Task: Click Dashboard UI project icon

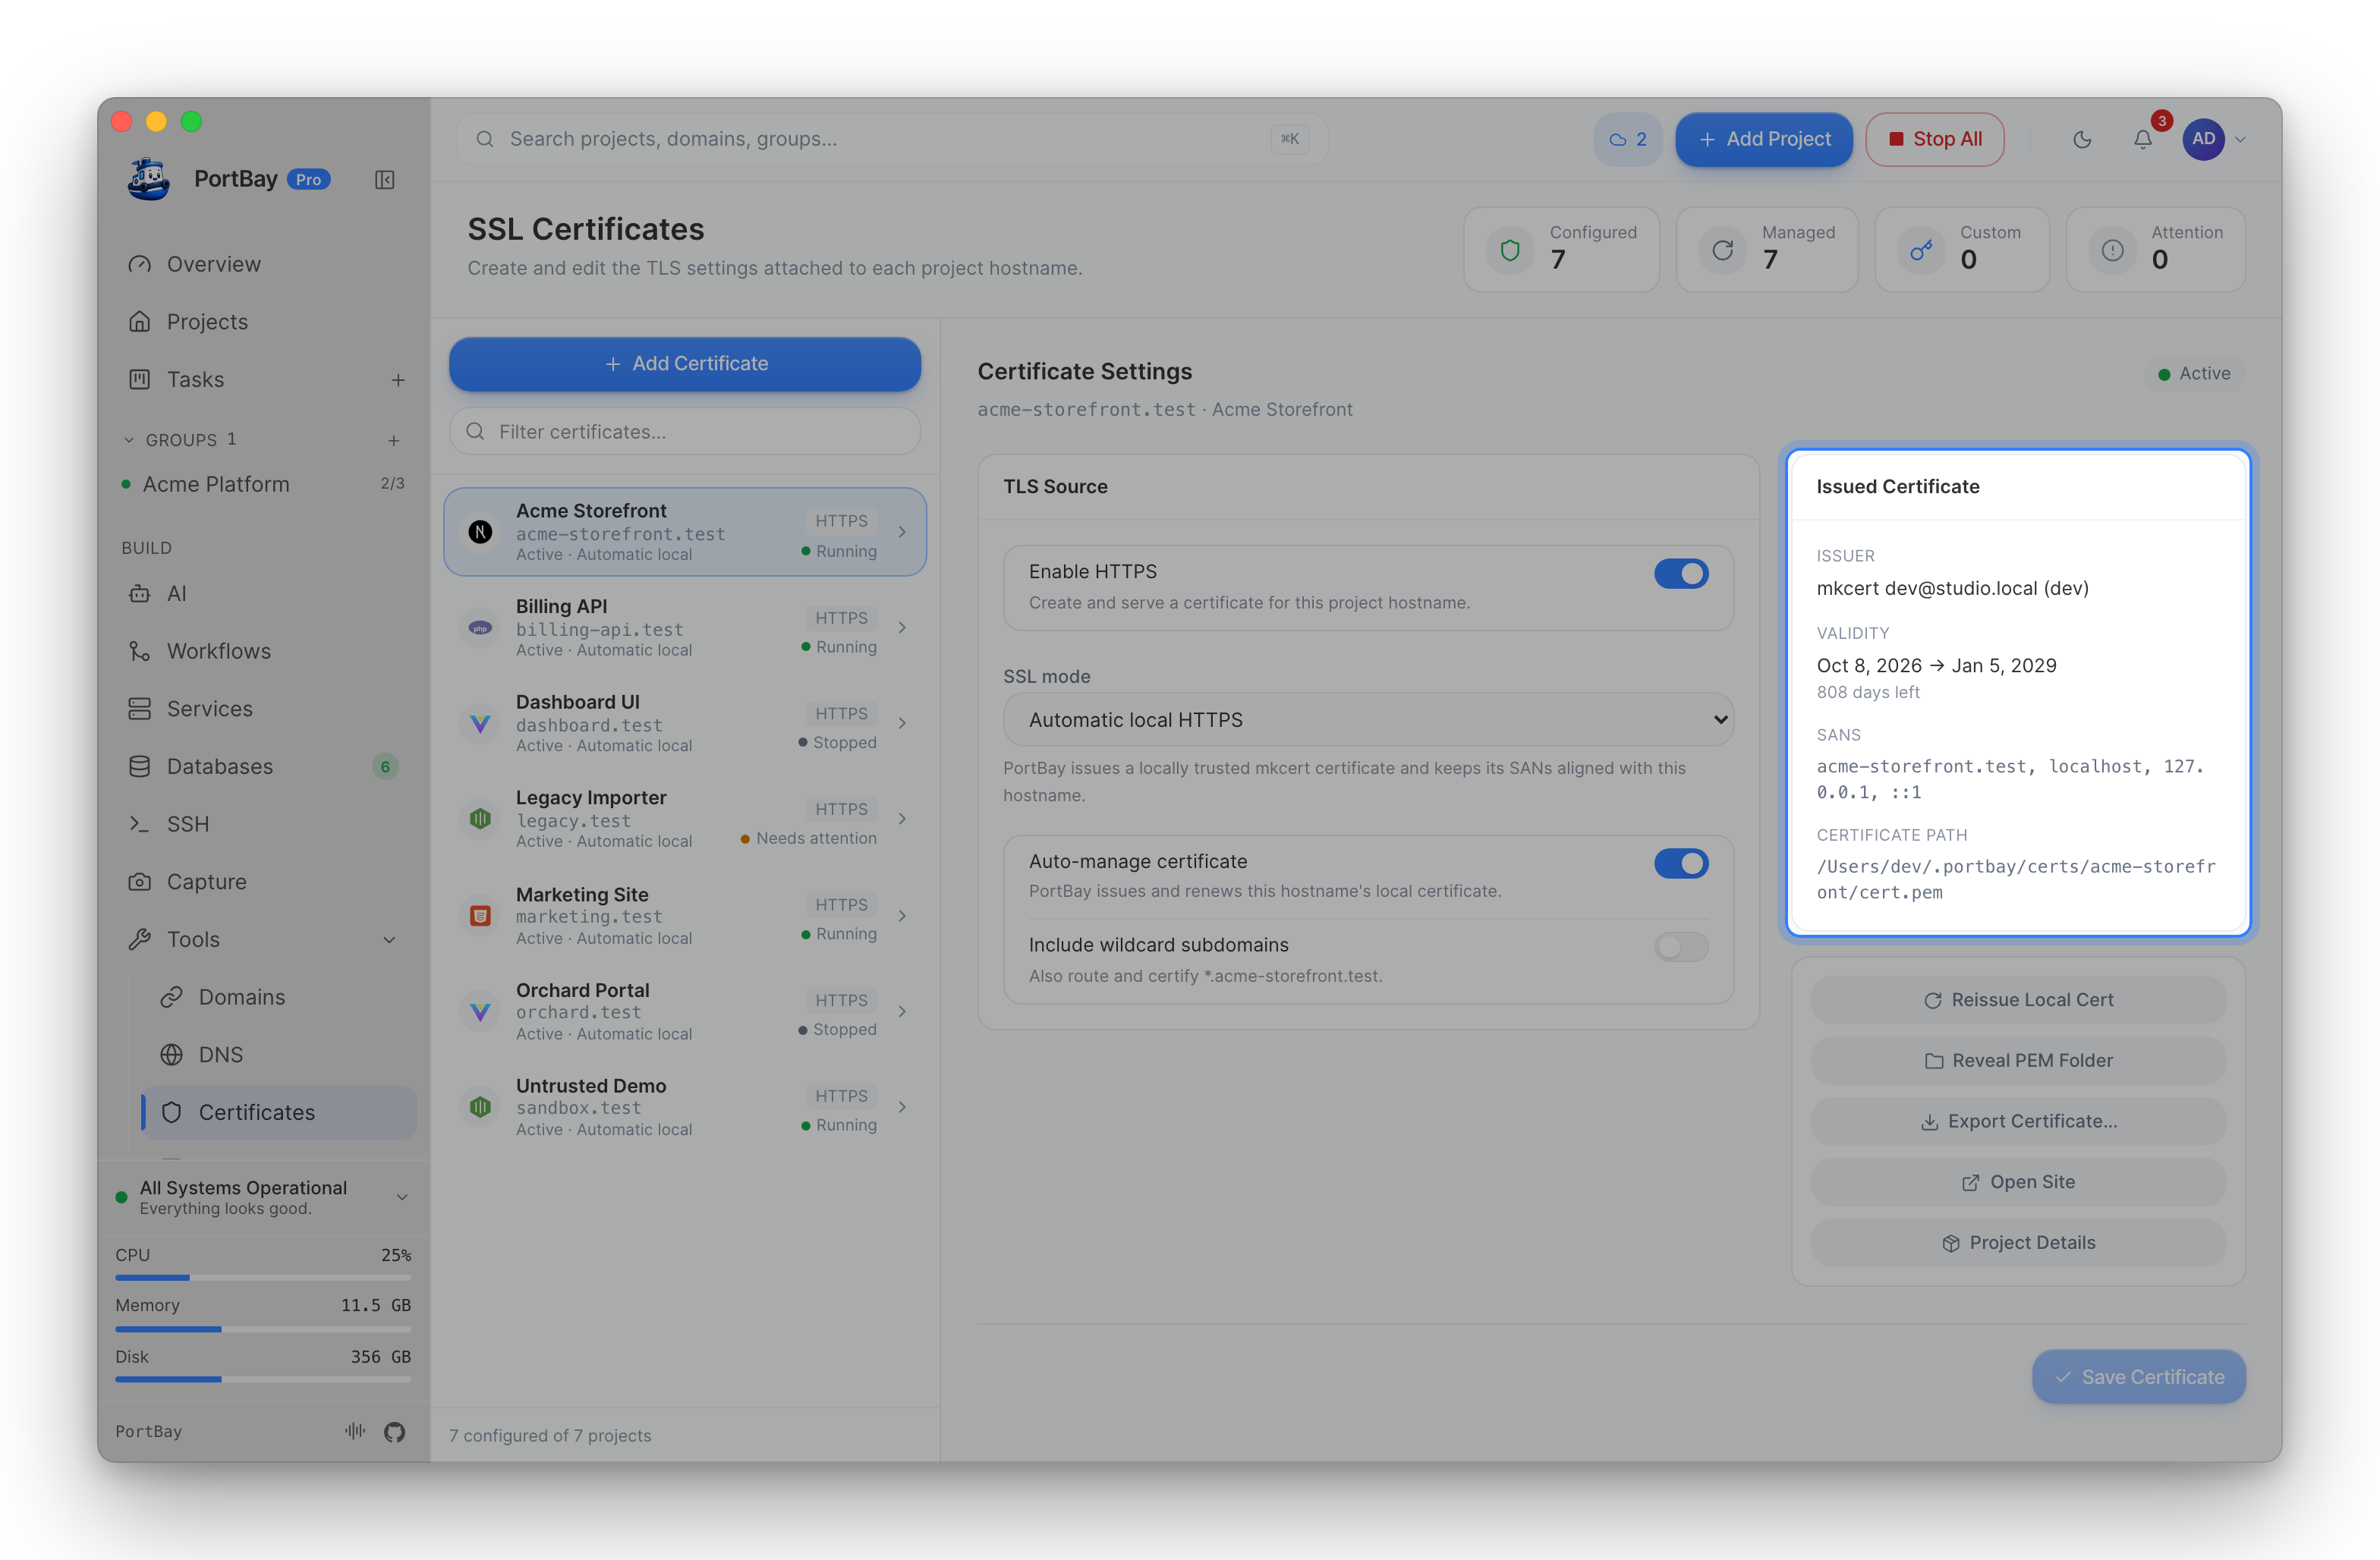Action: click(x=480, y=723)
